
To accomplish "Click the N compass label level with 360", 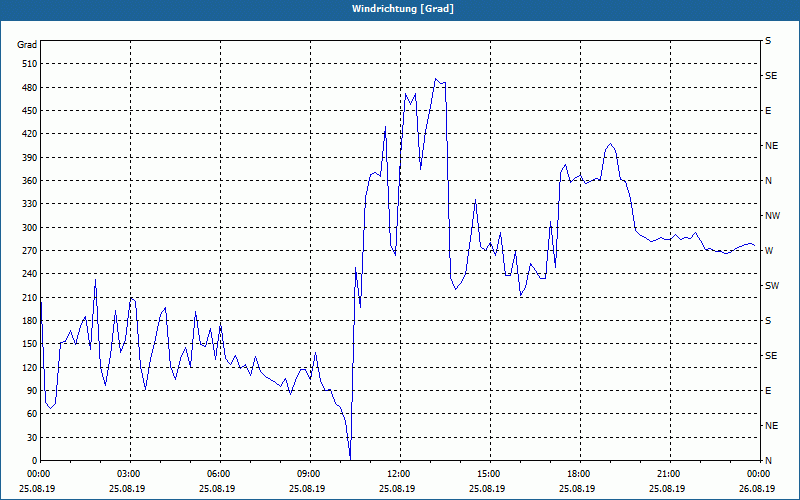I will tap(768, 181).
